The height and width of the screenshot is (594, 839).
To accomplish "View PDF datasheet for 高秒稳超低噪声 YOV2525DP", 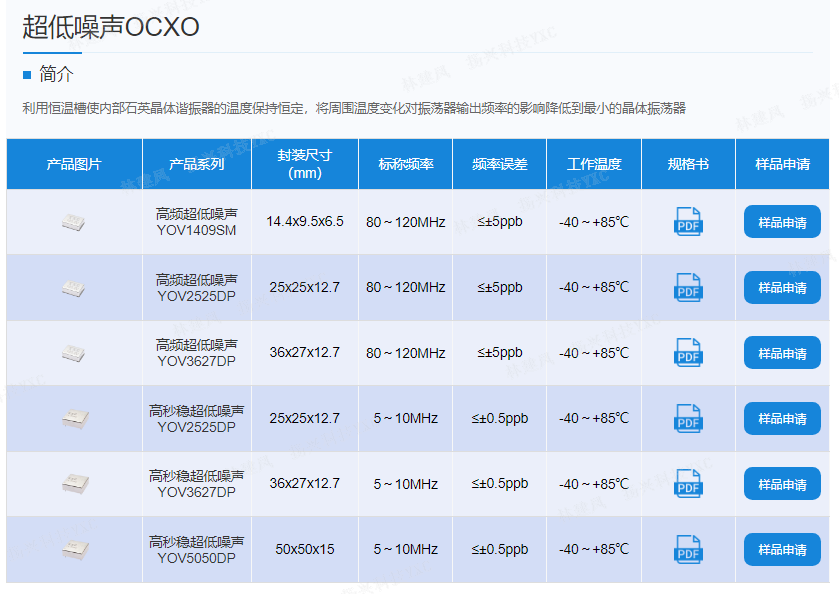I will pyautogui.click(x=688, y=418).
